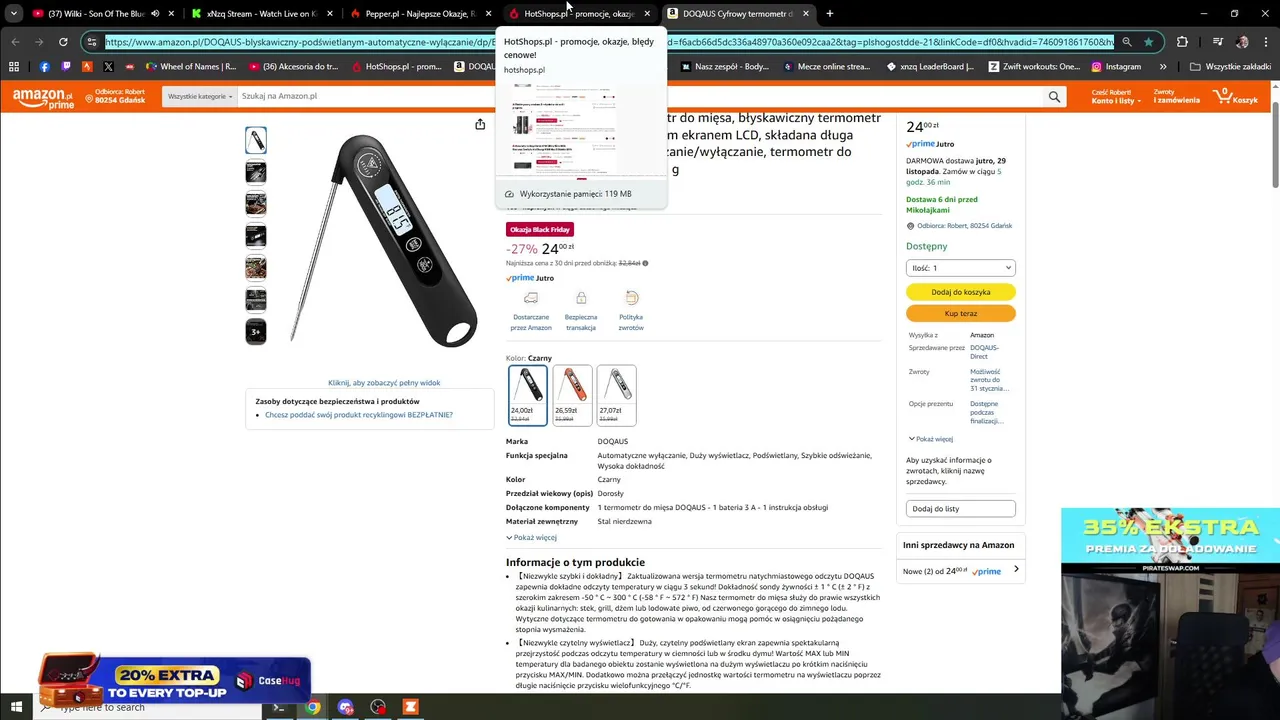Open Facebook bookmark icon in bookmarks bar
1280x720 pixels.
44,67
